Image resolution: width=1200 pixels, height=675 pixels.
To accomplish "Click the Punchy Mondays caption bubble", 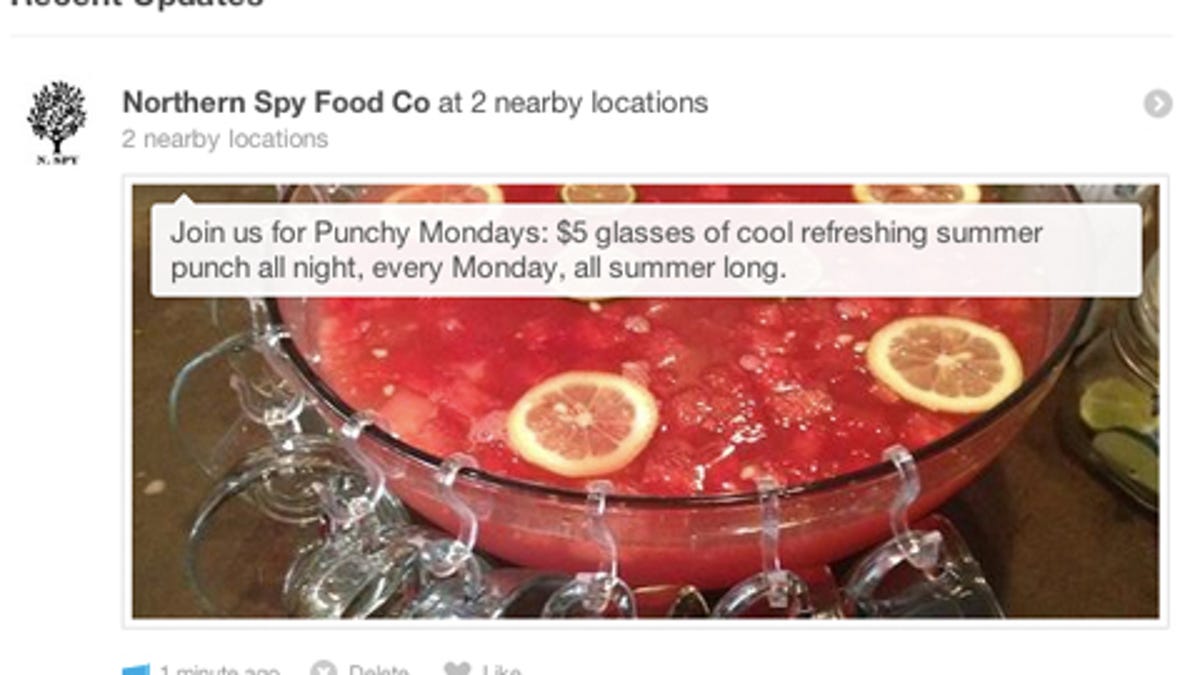I will click(x=645, y=250).
